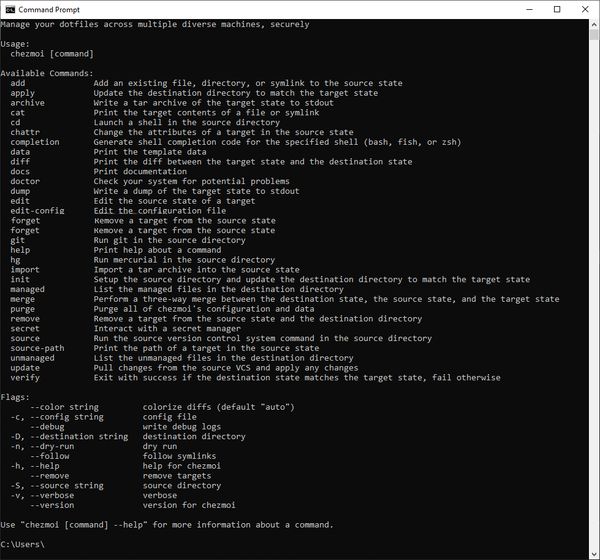Click the scrollbar down arrow

tap(592, 553)
